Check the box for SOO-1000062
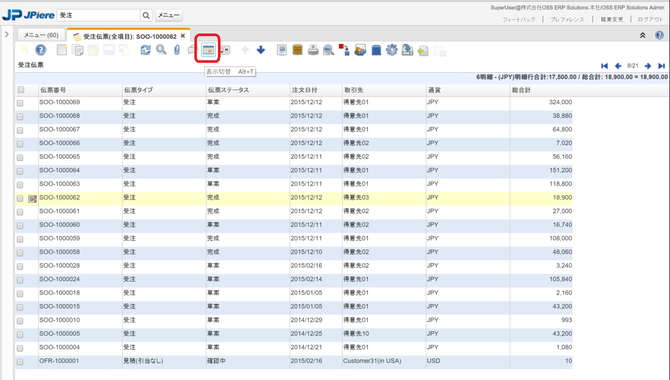Image resolution: width=670 pixels, height=380 pixels. [20, 198]
